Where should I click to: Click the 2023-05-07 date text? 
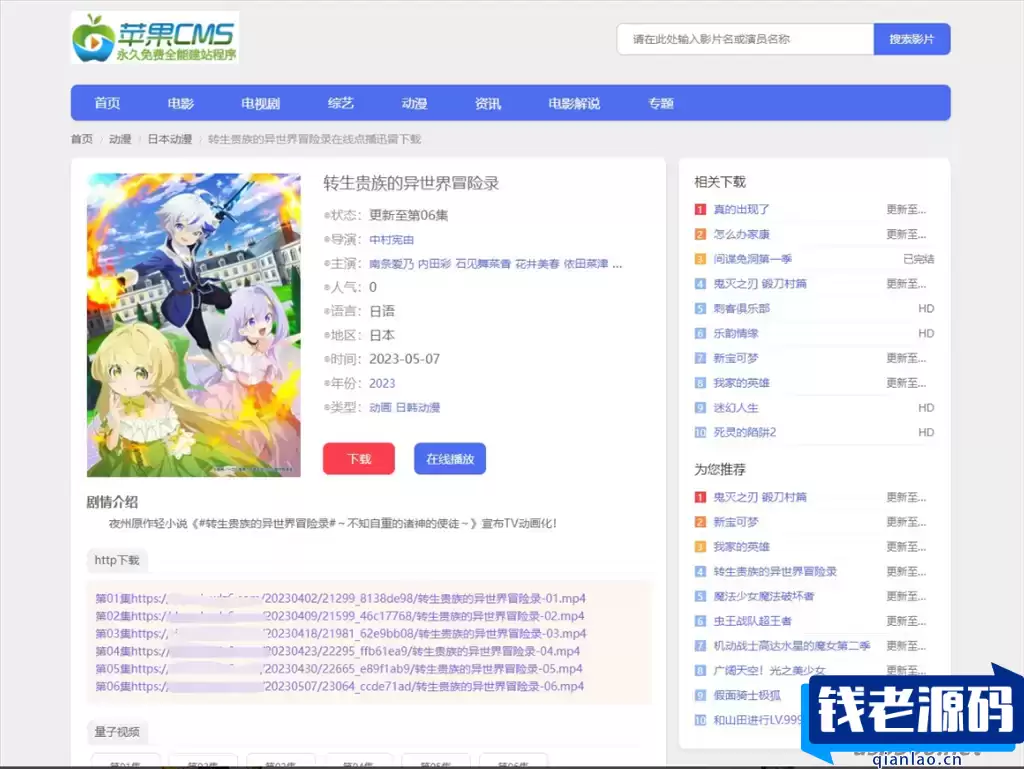pos(405,359)
